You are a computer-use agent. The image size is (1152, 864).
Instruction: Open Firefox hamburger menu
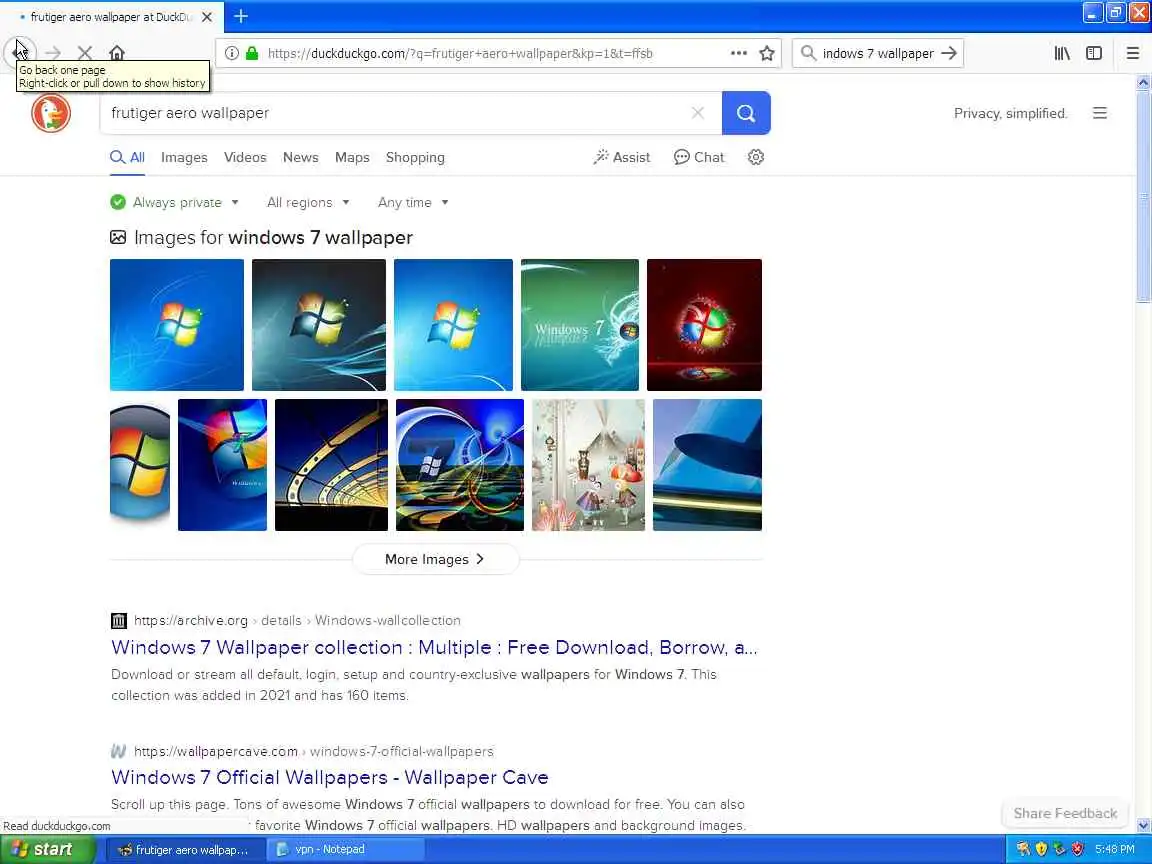click(1133, 53)
